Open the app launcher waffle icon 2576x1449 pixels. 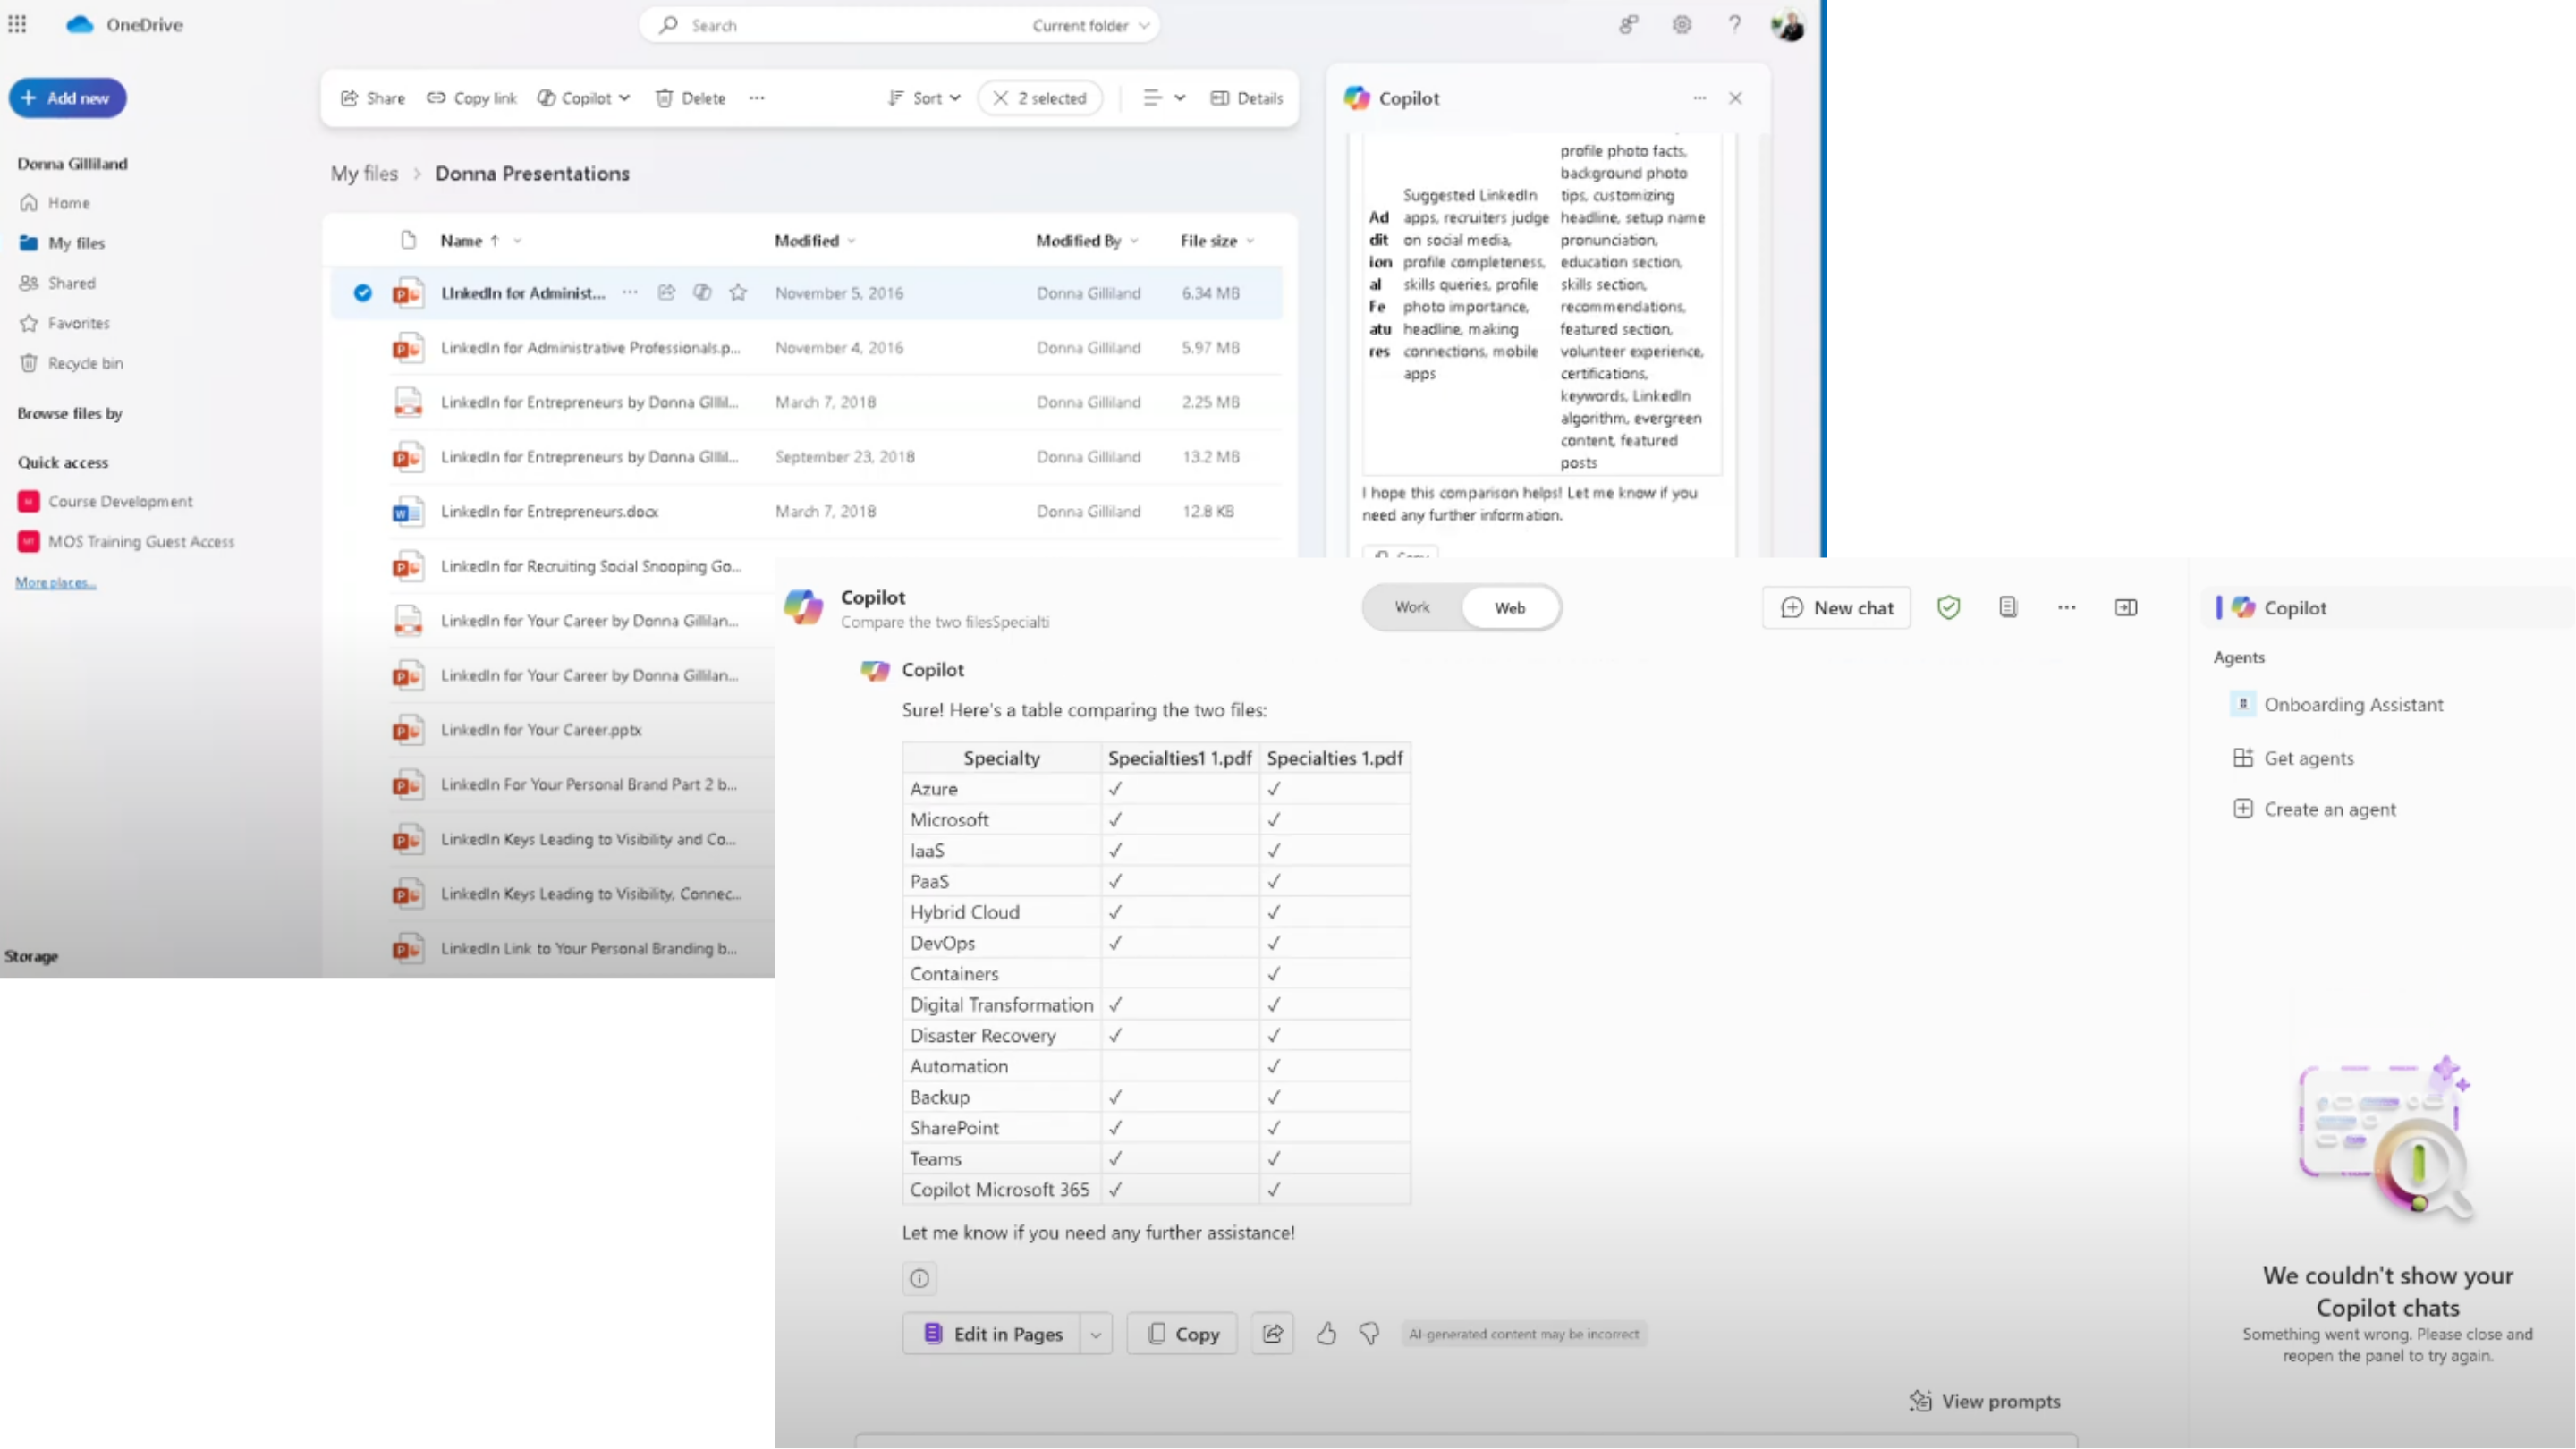pyautogui.click(x=17, y=24)
